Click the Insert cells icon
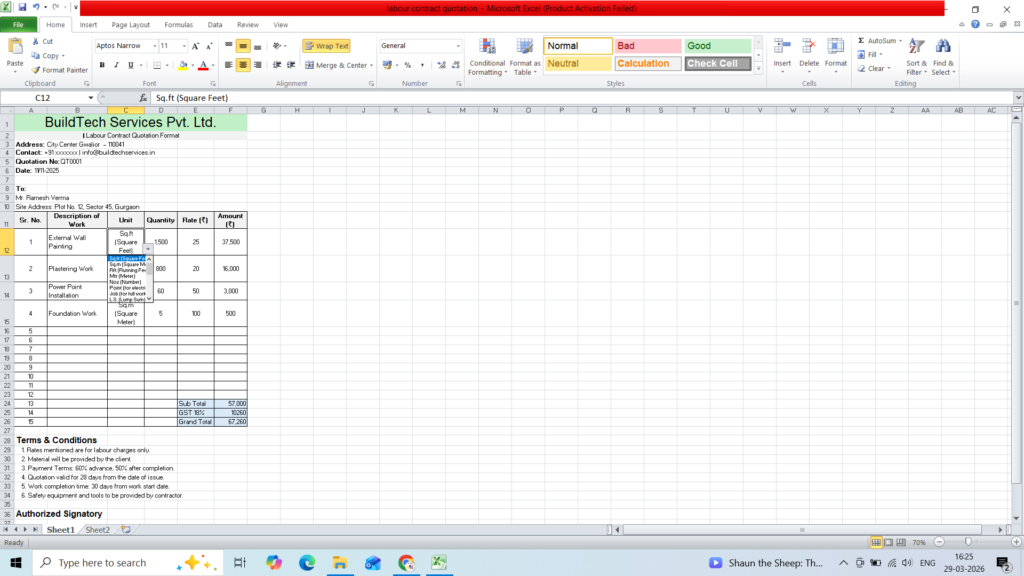 782,47
